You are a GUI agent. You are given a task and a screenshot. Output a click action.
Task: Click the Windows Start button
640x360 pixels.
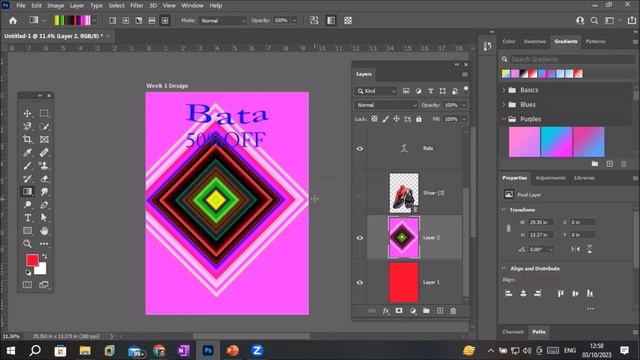click(11, 351)
